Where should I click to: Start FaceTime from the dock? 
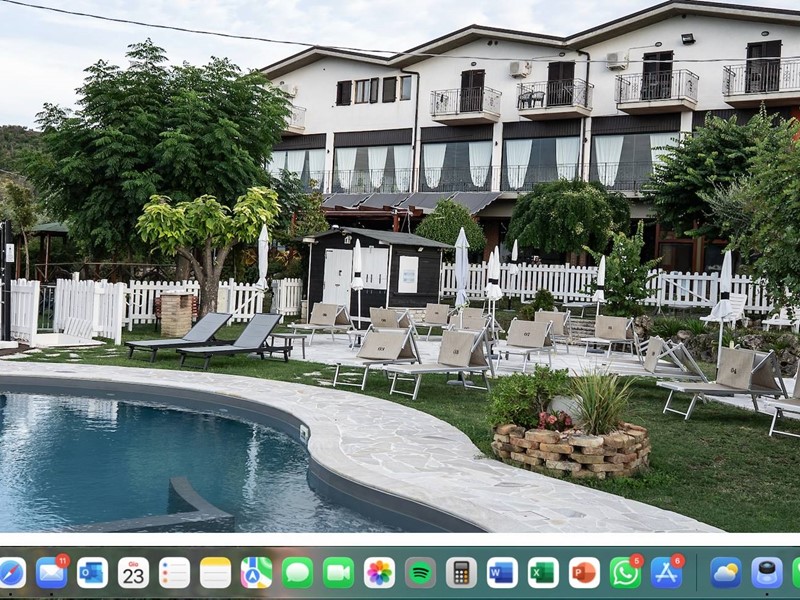(338, 573)
